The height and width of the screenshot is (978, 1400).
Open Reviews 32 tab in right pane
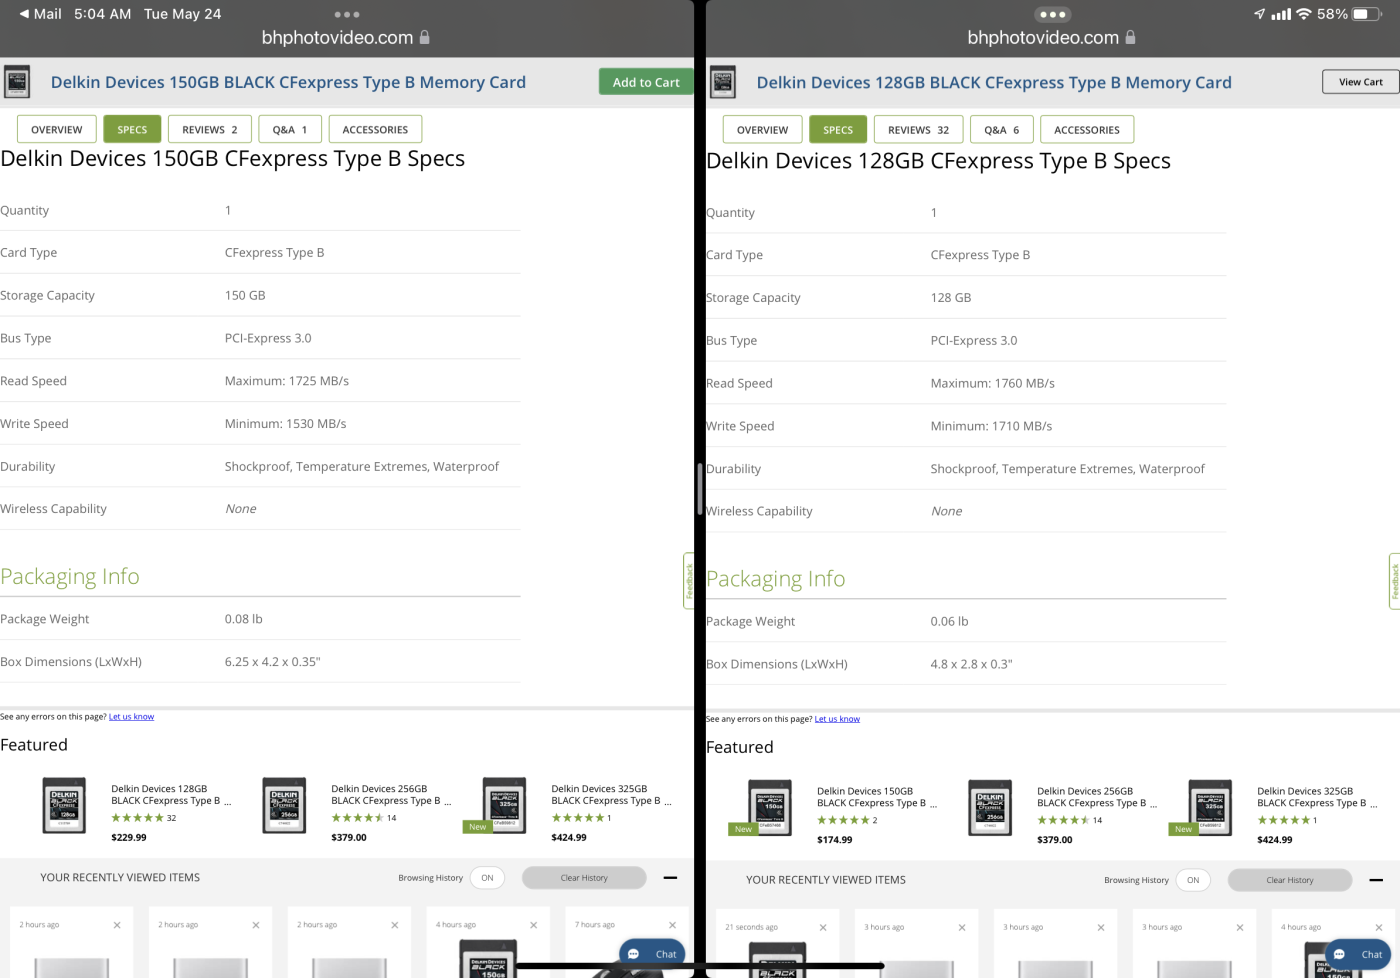(919, 129)
